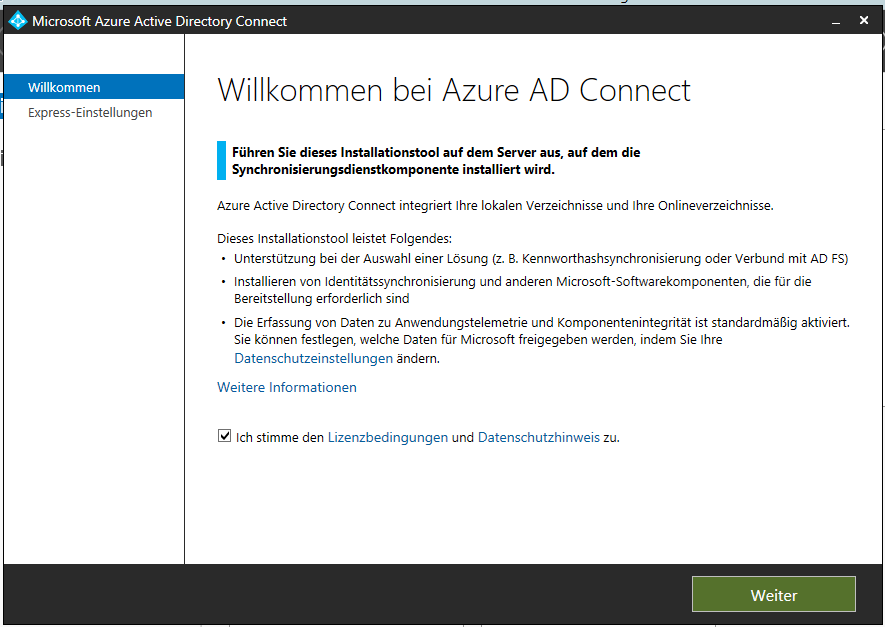
Task: Toggle the license agreement checkbox
Action: click(x=224, y=436)
